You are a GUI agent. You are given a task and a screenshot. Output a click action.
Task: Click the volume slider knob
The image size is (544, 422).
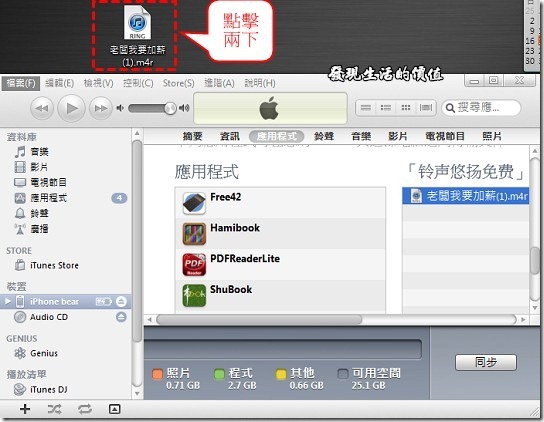point(170,108)
